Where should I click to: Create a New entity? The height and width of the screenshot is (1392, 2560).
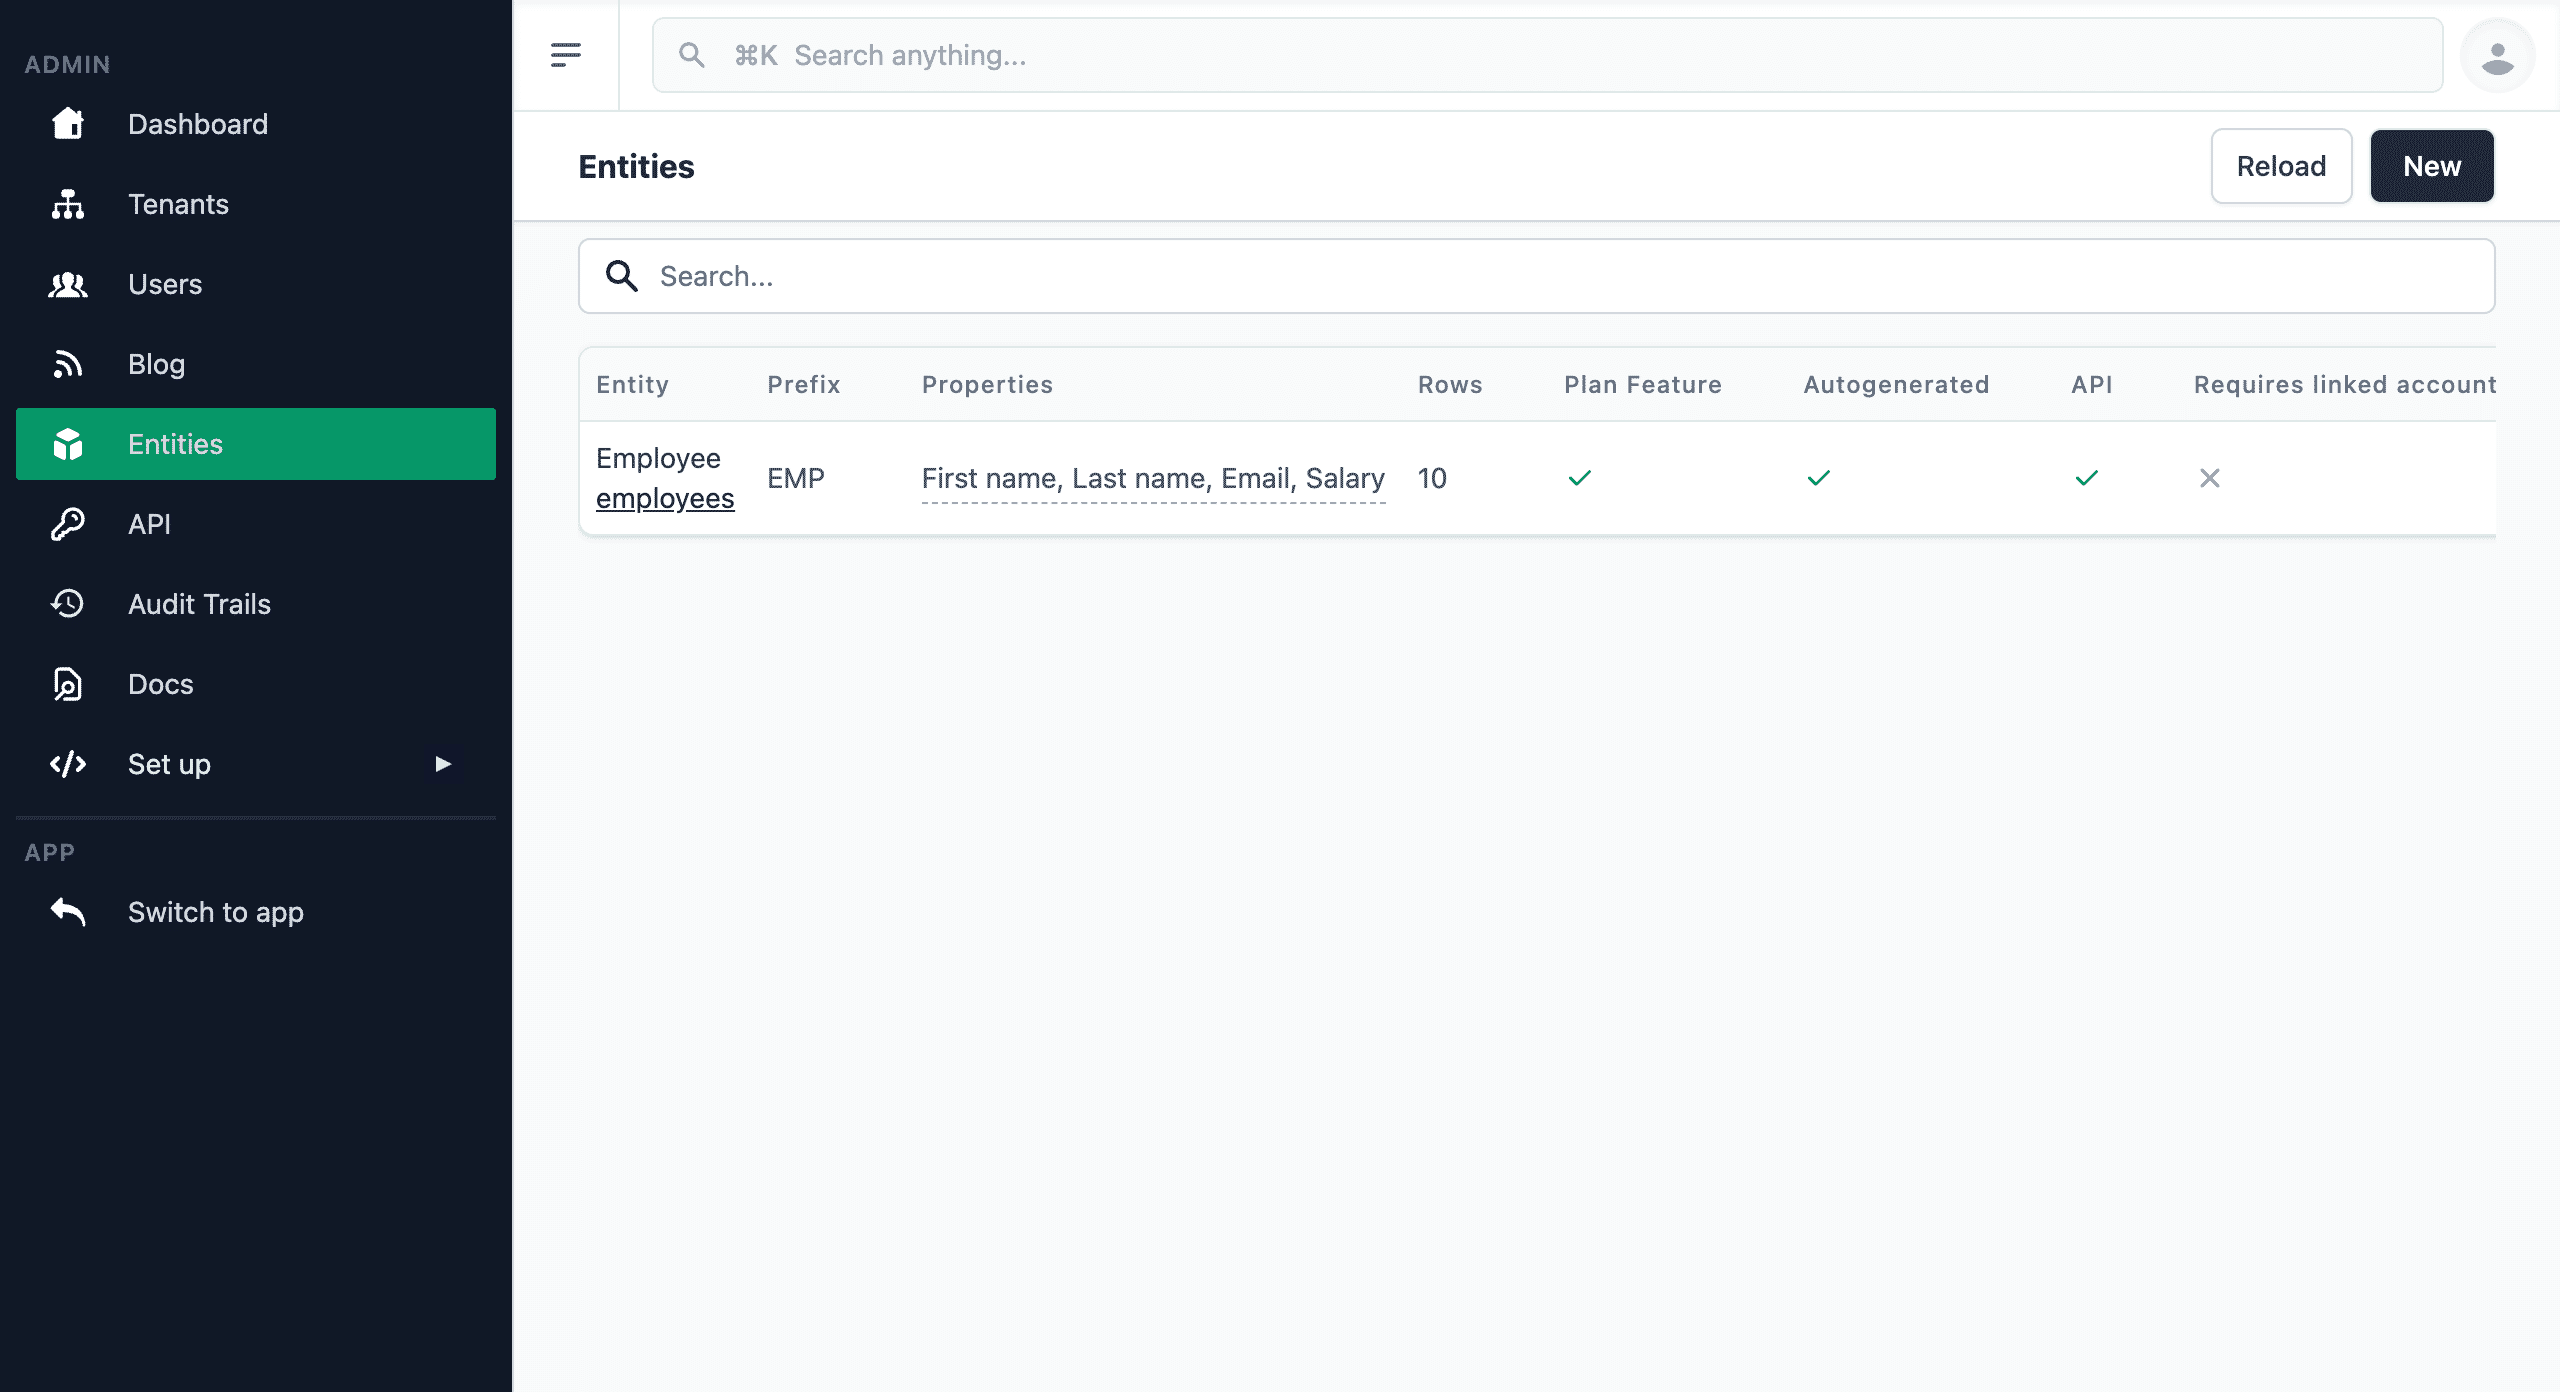click(x=2432, y=166)
